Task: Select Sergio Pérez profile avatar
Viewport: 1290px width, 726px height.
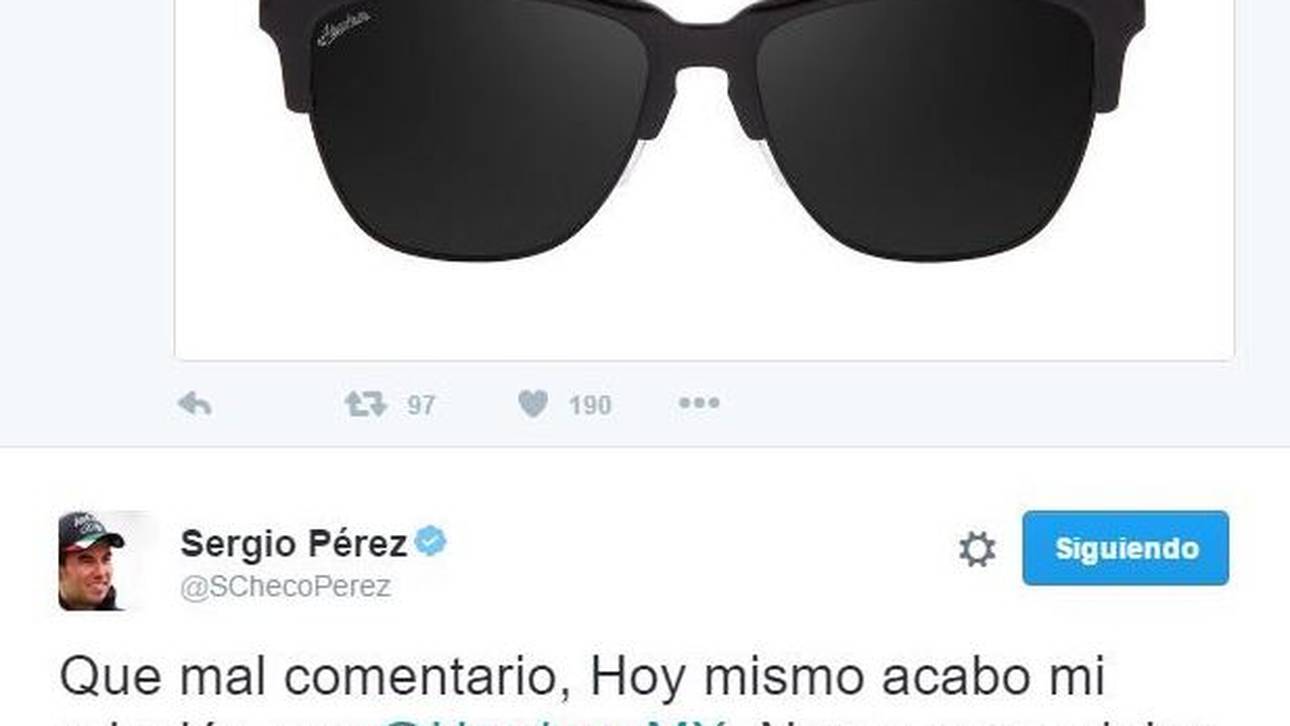Action: pos(91,560)
